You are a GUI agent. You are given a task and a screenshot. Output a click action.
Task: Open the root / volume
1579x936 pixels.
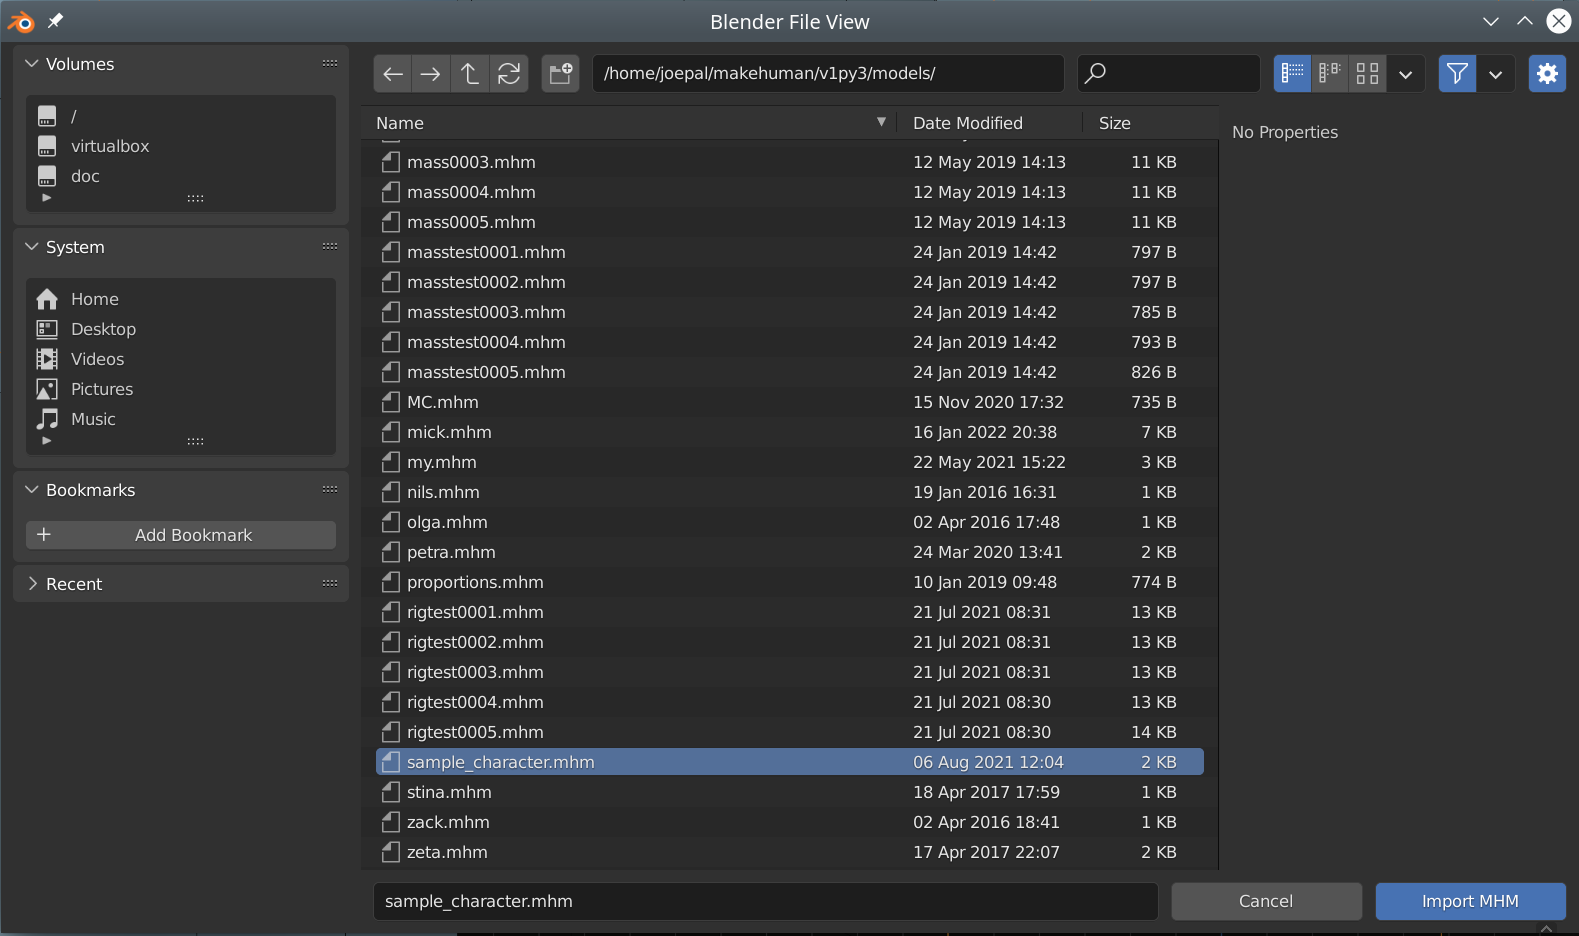click(x=180, y=116)
